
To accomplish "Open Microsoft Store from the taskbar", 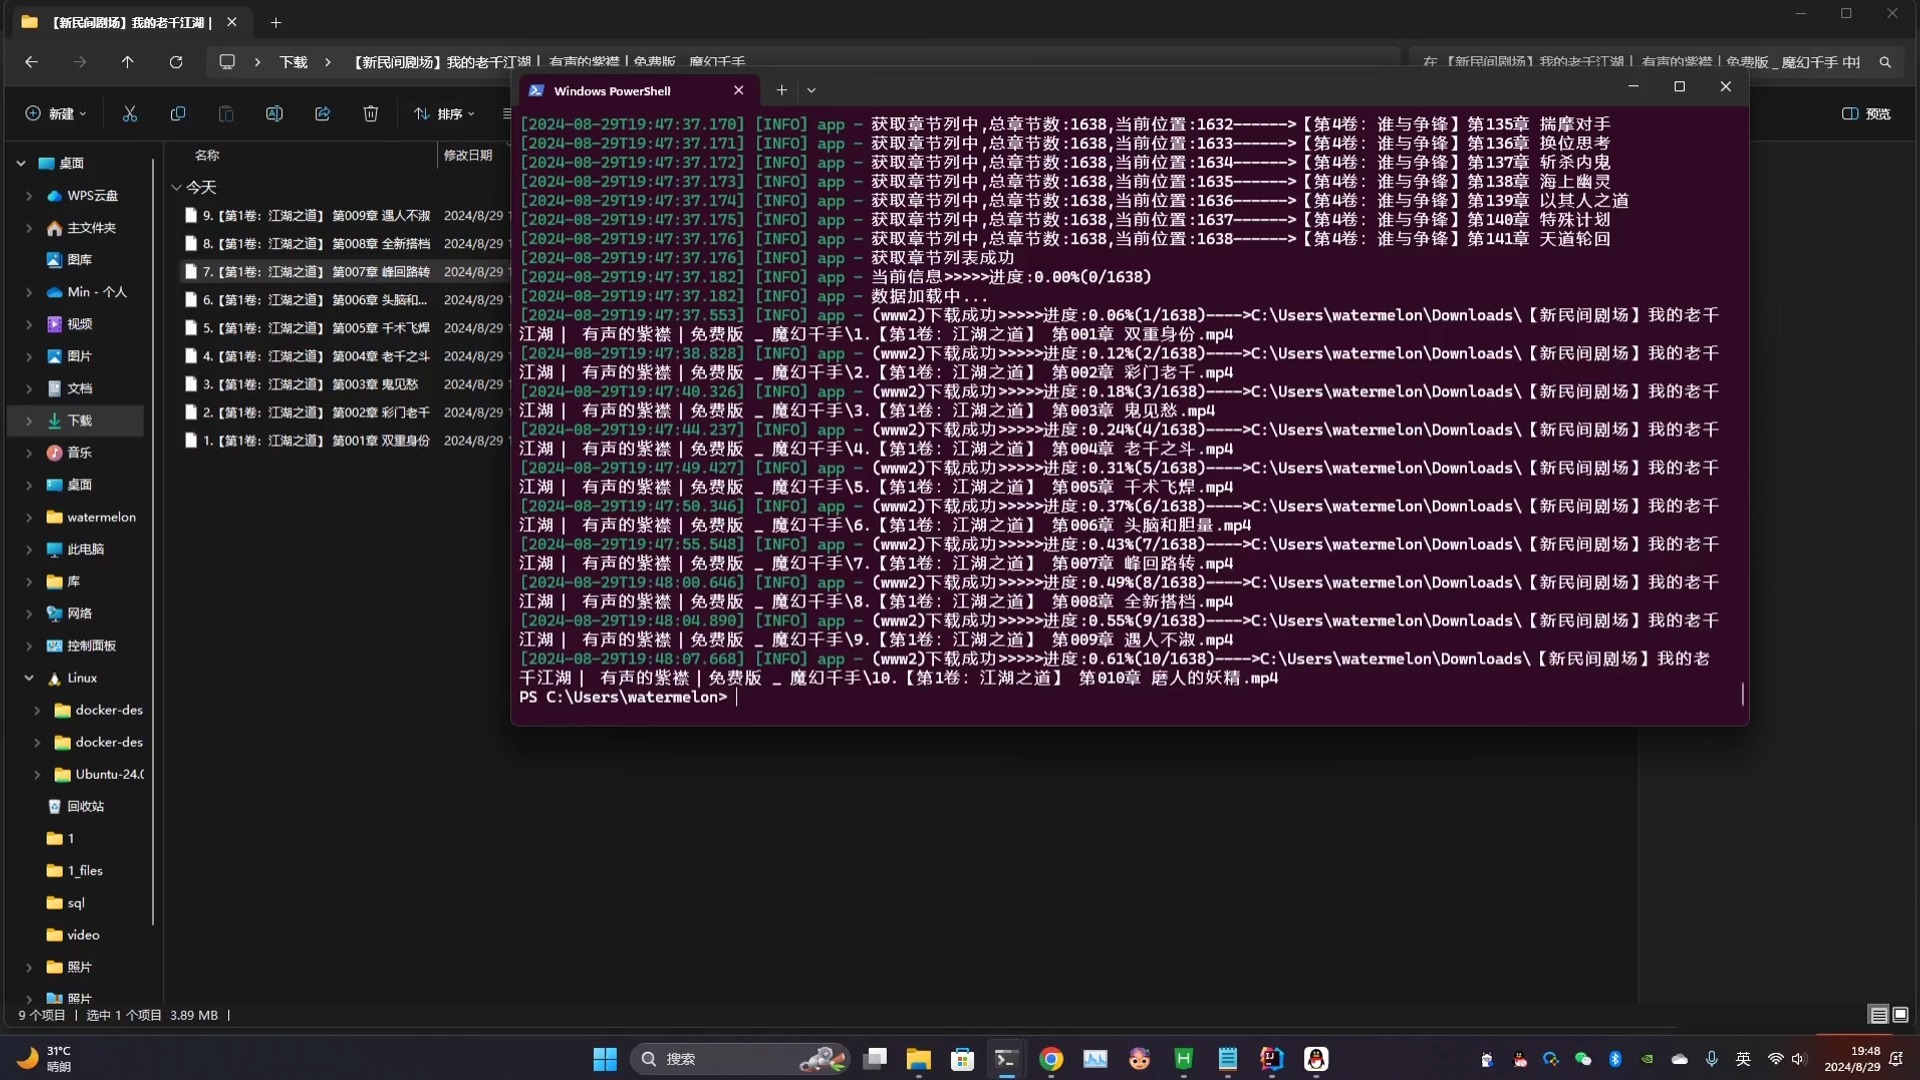I will point(963,1059).
